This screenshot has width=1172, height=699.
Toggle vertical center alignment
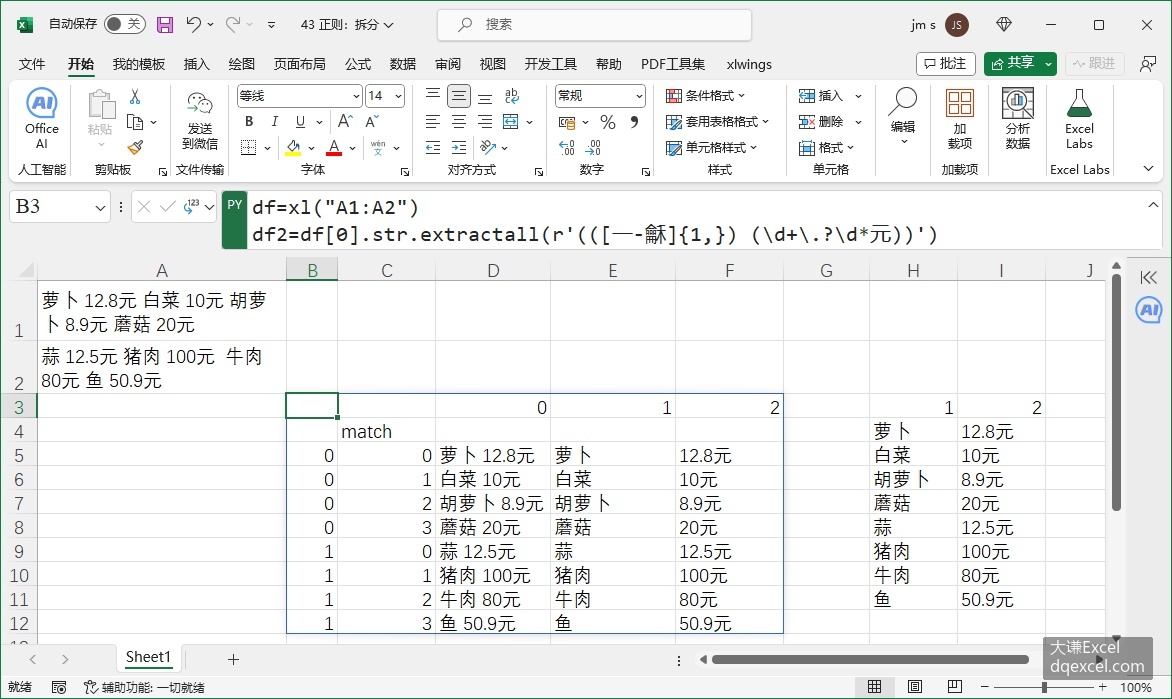[x=459, y=96]
